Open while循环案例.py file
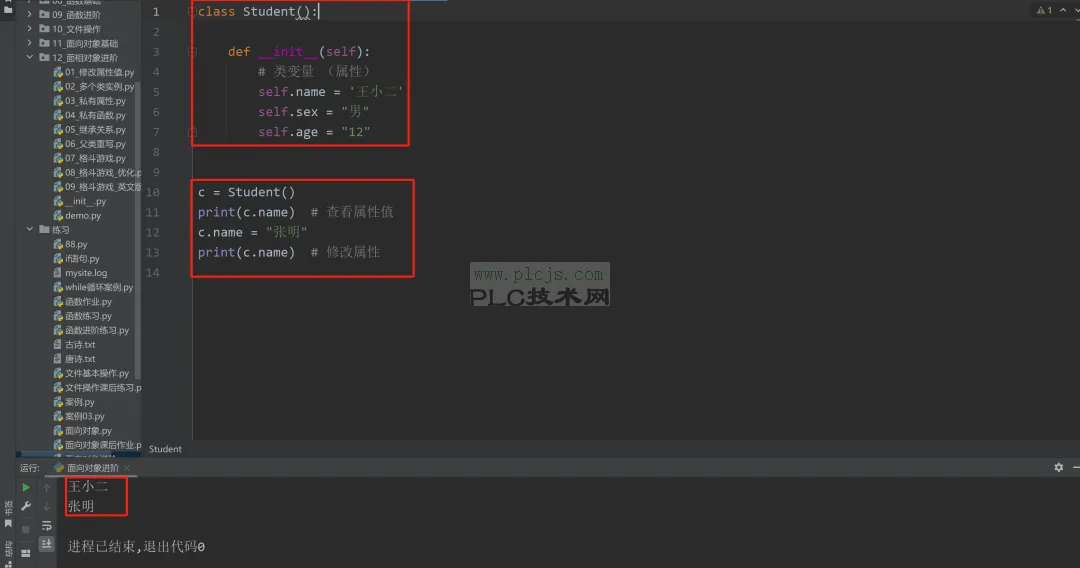Screen dimensions: 1080x568 pos(93,288)
